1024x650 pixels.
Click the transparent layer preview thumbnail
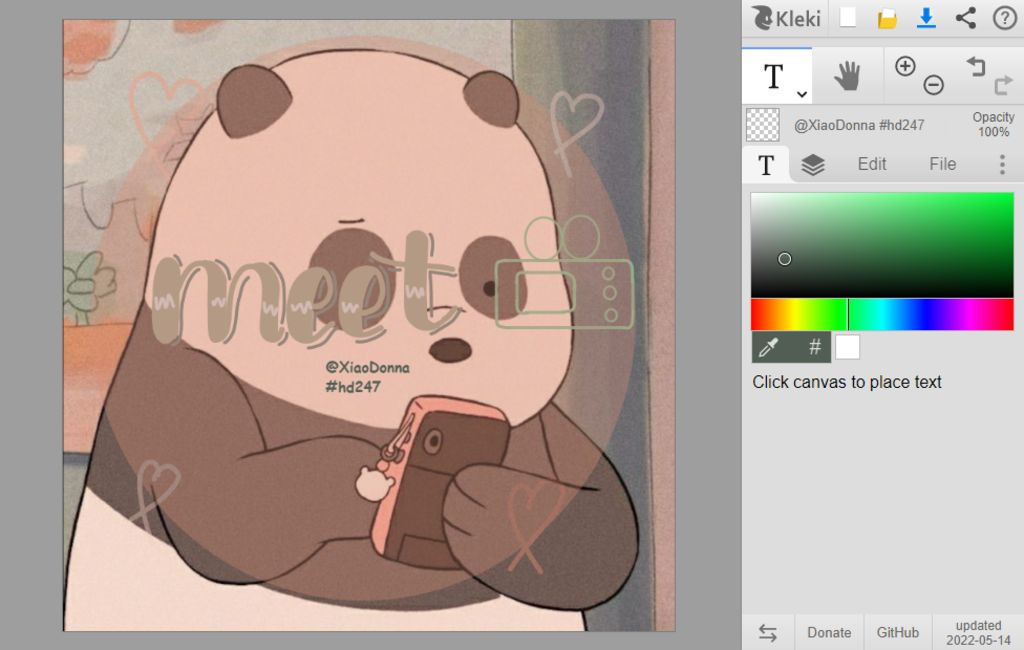tap(763, 125)
